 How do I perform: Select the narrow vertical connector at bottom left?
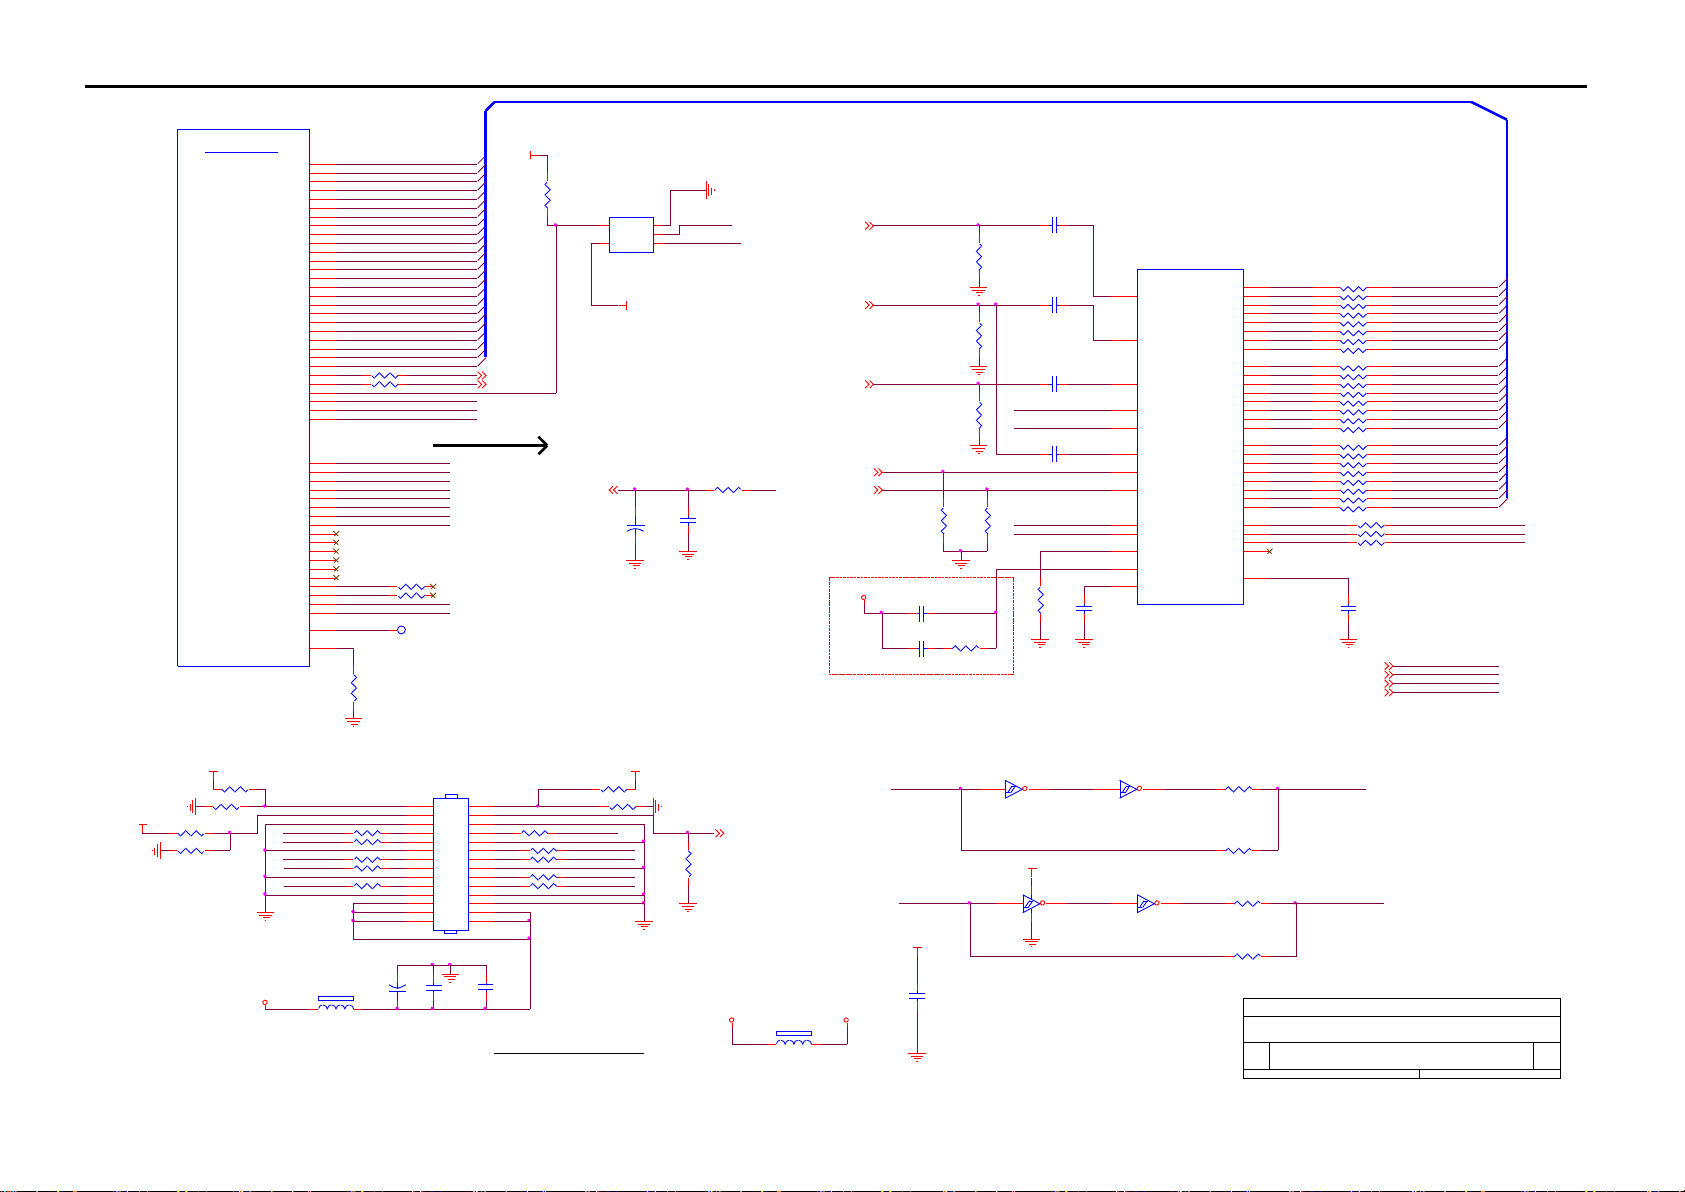[x=450, y=864]
